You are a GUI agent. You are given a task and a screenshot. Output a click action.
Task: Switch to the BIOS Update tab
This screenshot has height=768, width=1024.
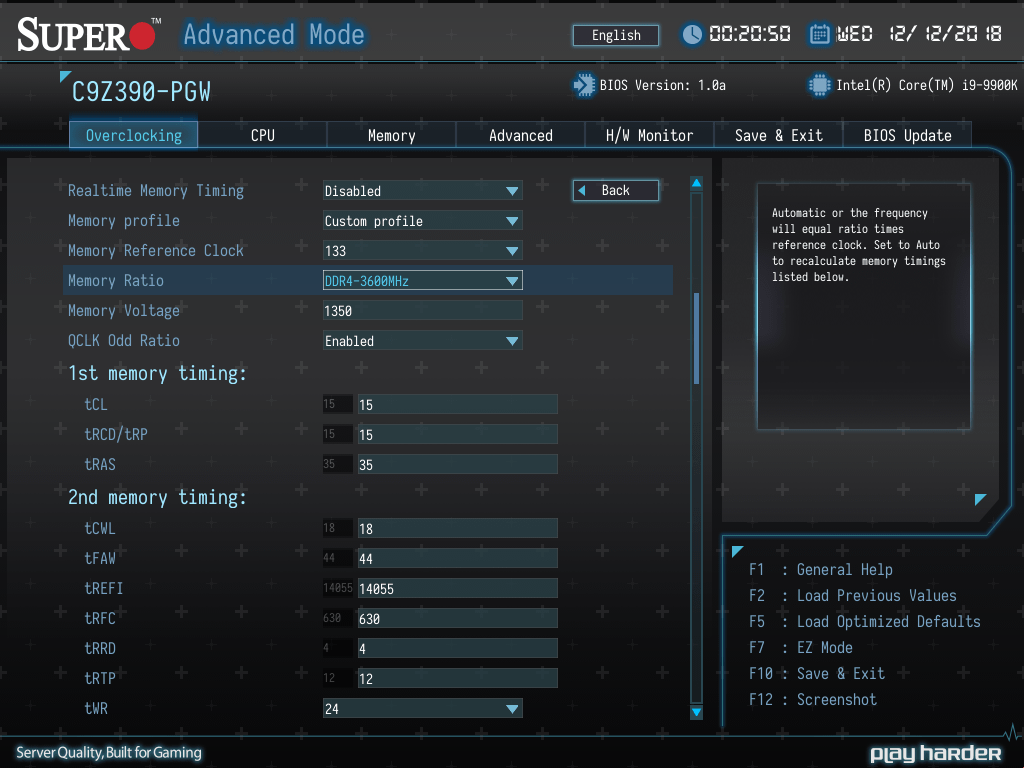coord(907,135)
